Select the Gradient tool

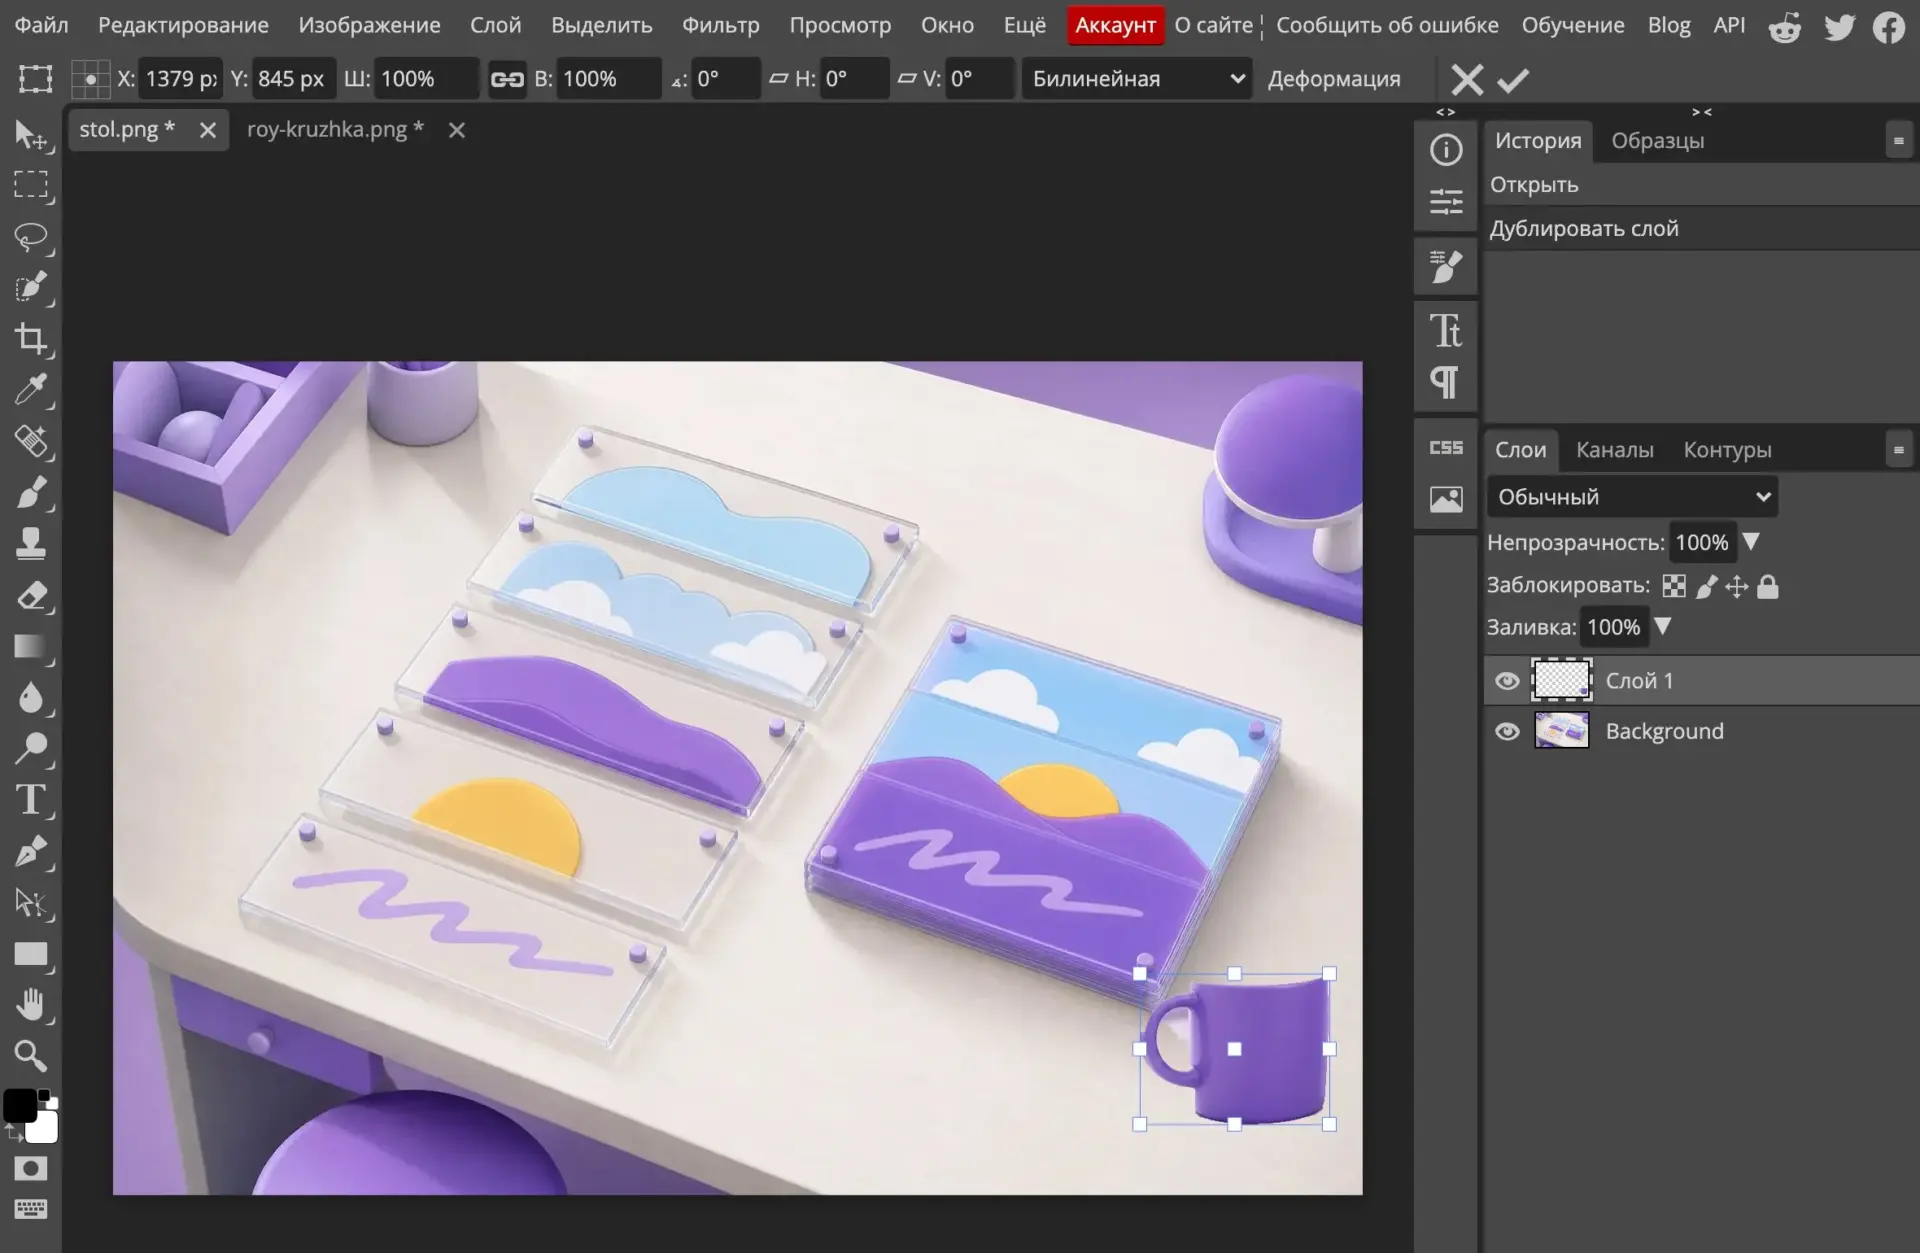[30, 647]
